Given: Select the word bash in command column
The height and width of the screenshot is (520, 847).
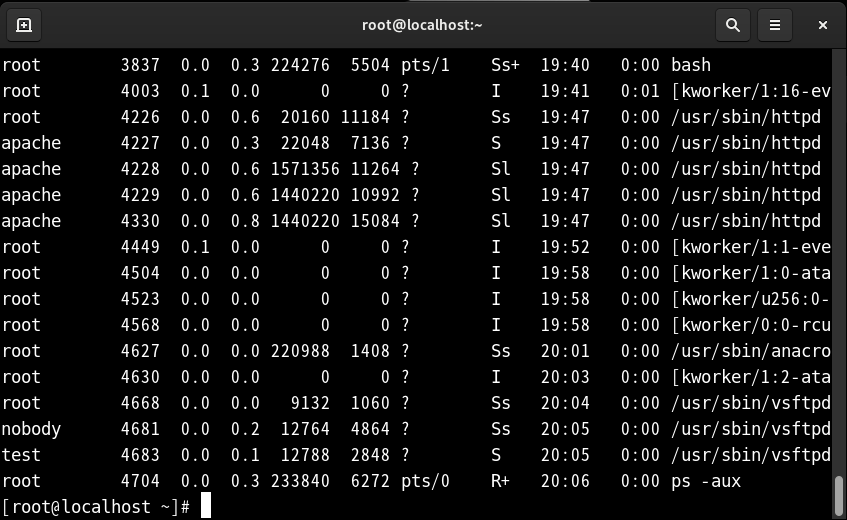Looking at the screenshot, I should click(691, 65).
